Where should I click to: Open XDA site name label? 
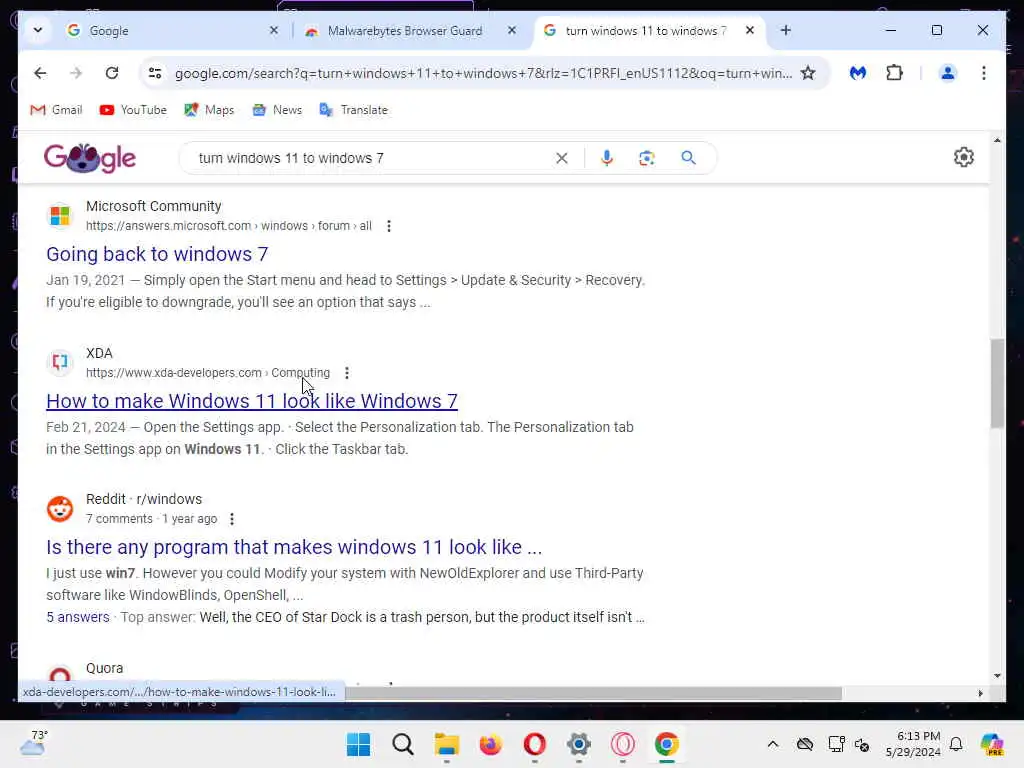(x=99, y=353)
